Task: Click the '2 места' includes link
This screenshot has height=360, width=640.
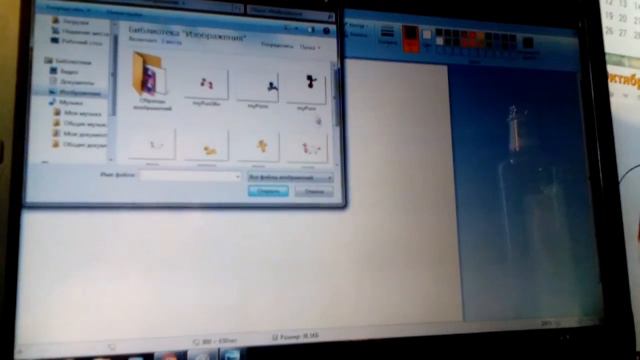Action: click(171, 41)
